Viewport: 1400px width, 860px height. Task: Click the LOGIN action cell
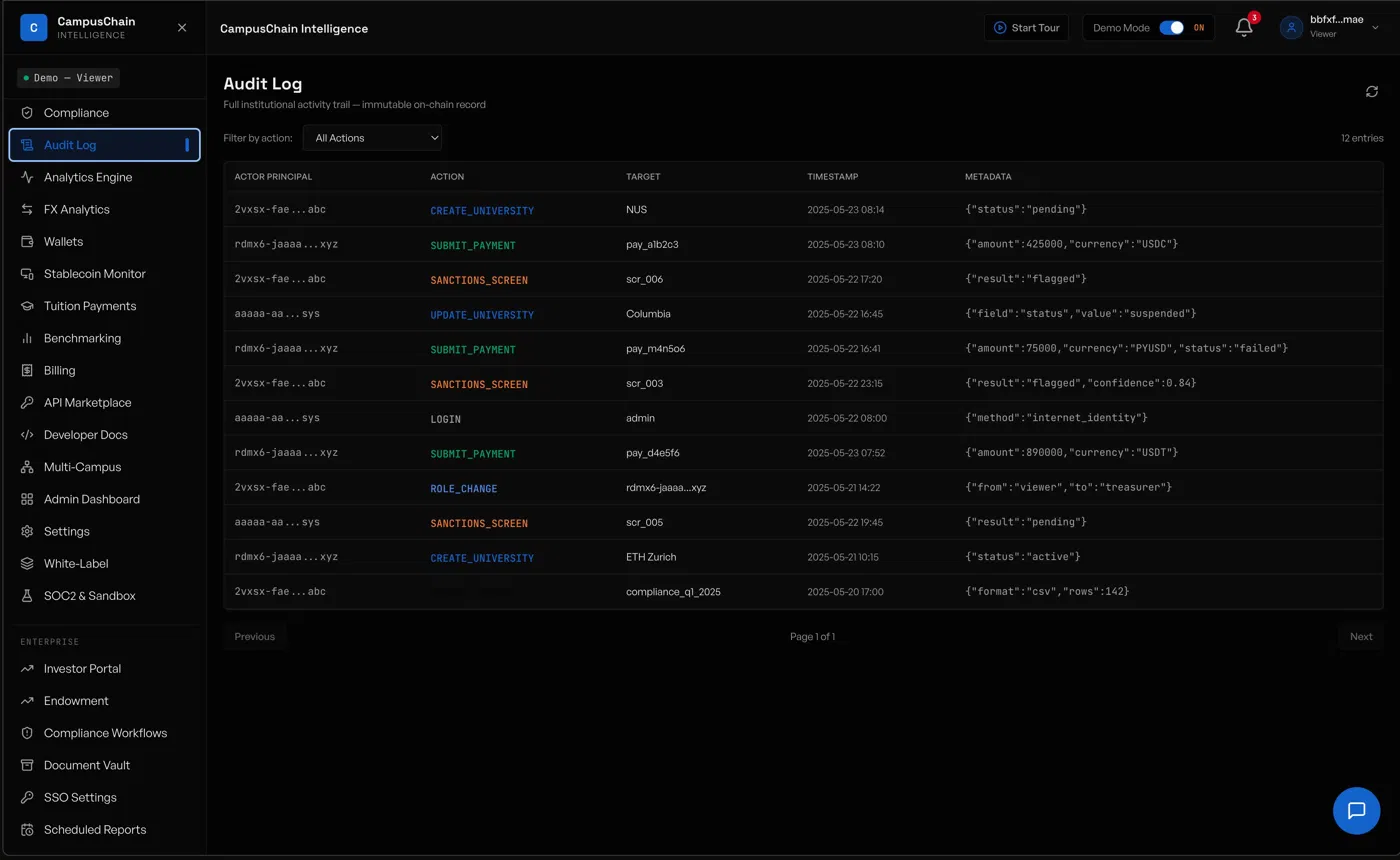[446, 419]
